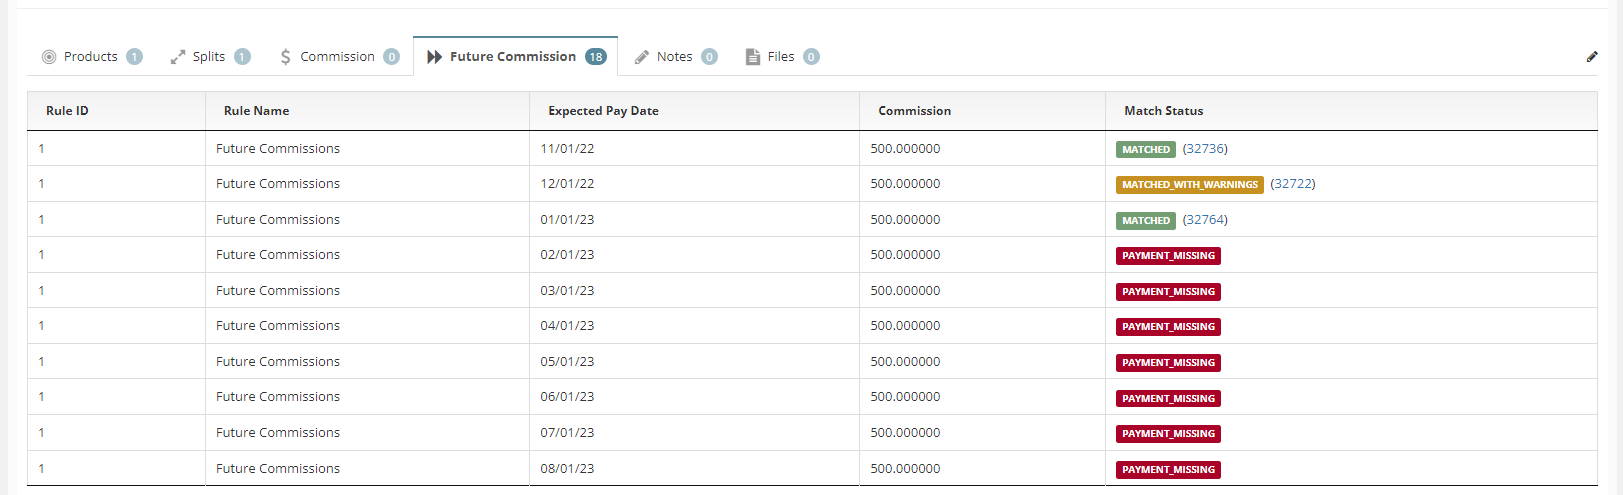Click PAYMENT_MISSING badge for 02/01/23 row
This screenshot has width=1623, height=495.
tap(1168, 256)
